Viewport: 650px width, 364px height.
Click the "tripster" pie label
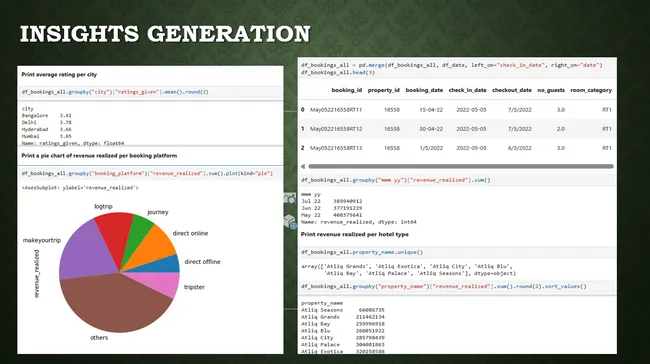tap(194, 287)
